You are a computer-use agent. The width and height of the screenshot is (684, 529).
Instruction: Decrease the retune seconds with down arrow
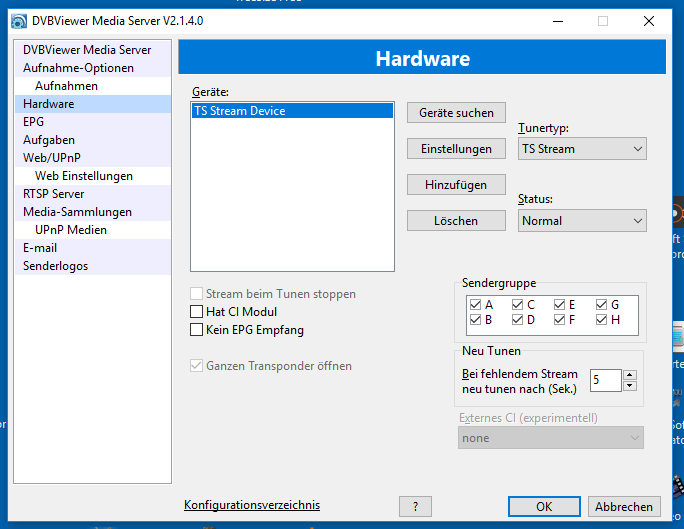(629, 386)
